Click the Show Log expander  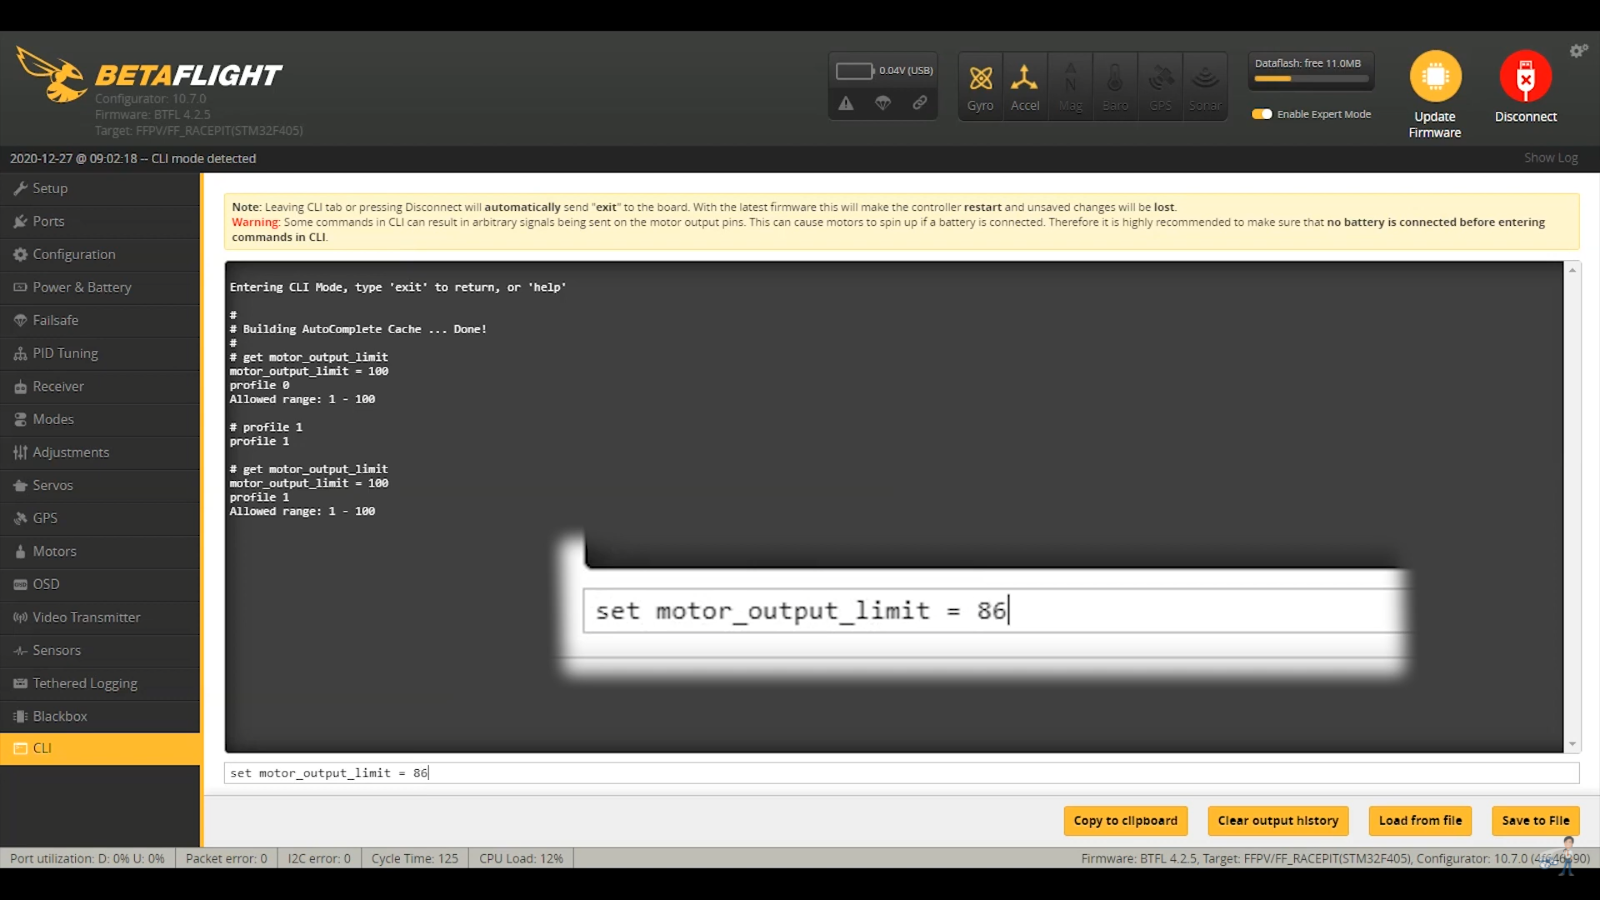1550,157
